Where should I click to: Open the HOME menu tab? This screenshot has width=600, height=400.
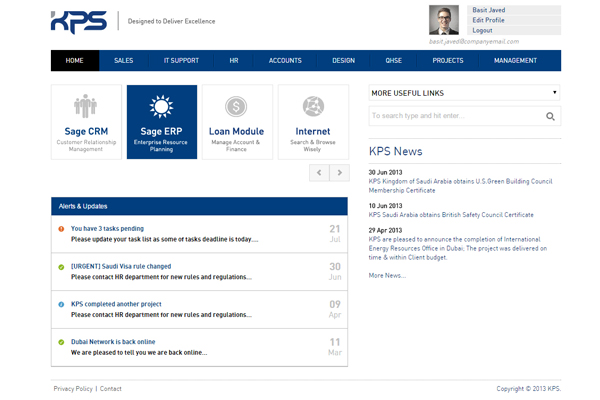(75, 61)
